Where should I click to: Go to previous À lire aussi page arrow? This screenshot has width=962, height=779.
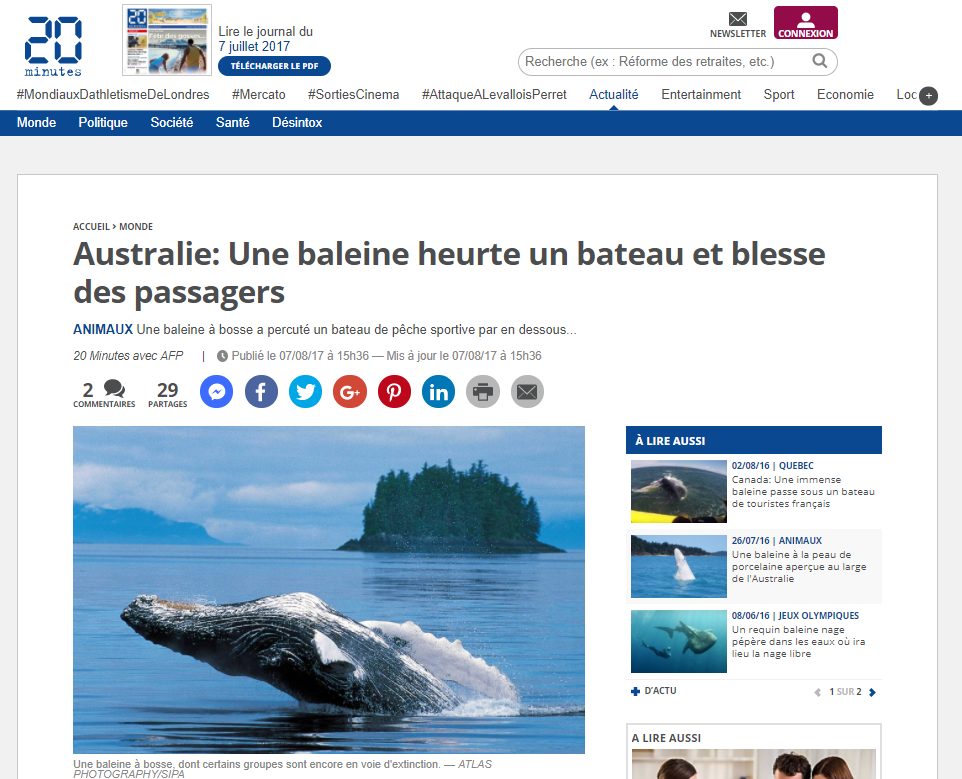click(x=817, y=692)
